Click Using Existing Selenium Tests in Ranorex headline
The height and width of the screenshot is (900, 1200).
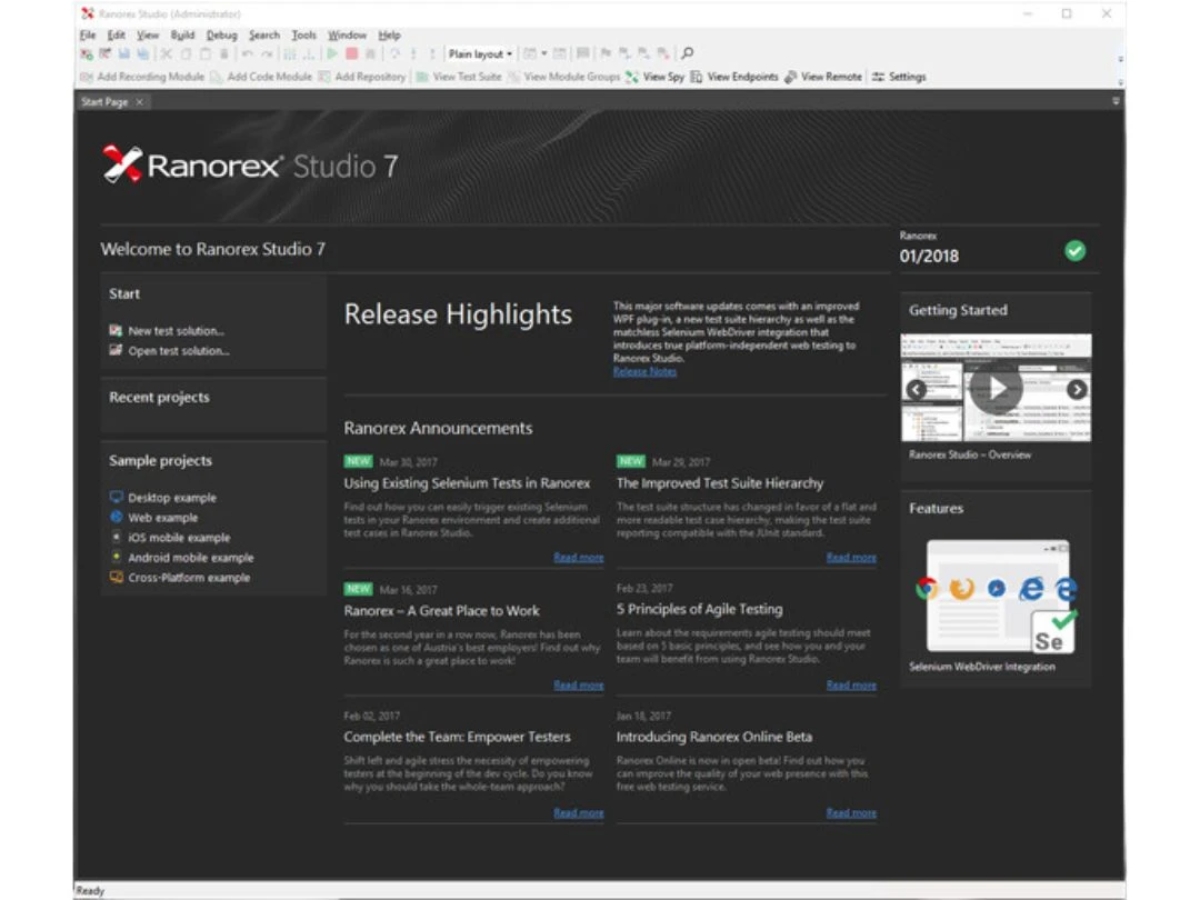pos(467,483)
